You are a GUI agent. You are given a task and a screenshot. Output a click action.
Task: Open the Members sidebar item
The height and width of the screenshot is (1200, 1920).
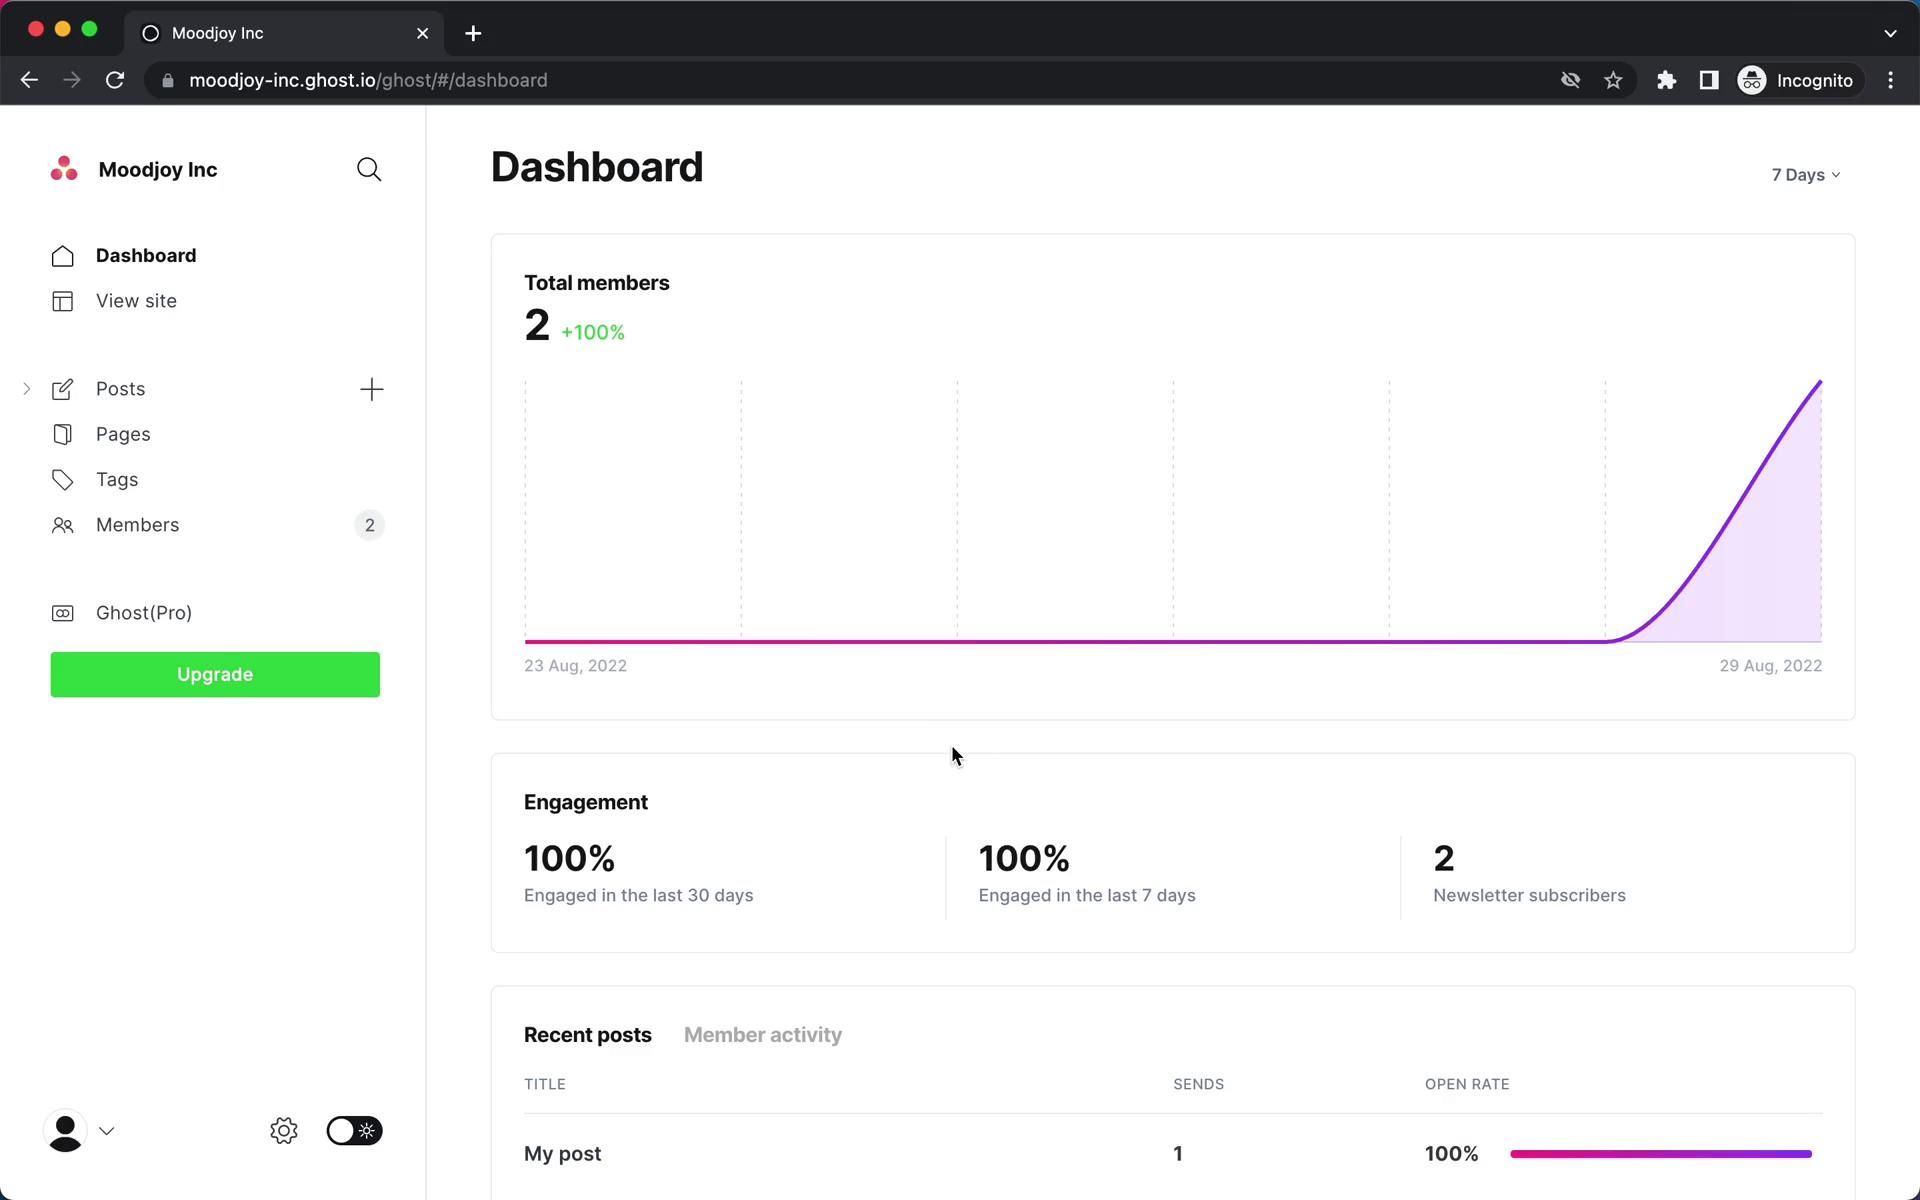coord(137,525)
